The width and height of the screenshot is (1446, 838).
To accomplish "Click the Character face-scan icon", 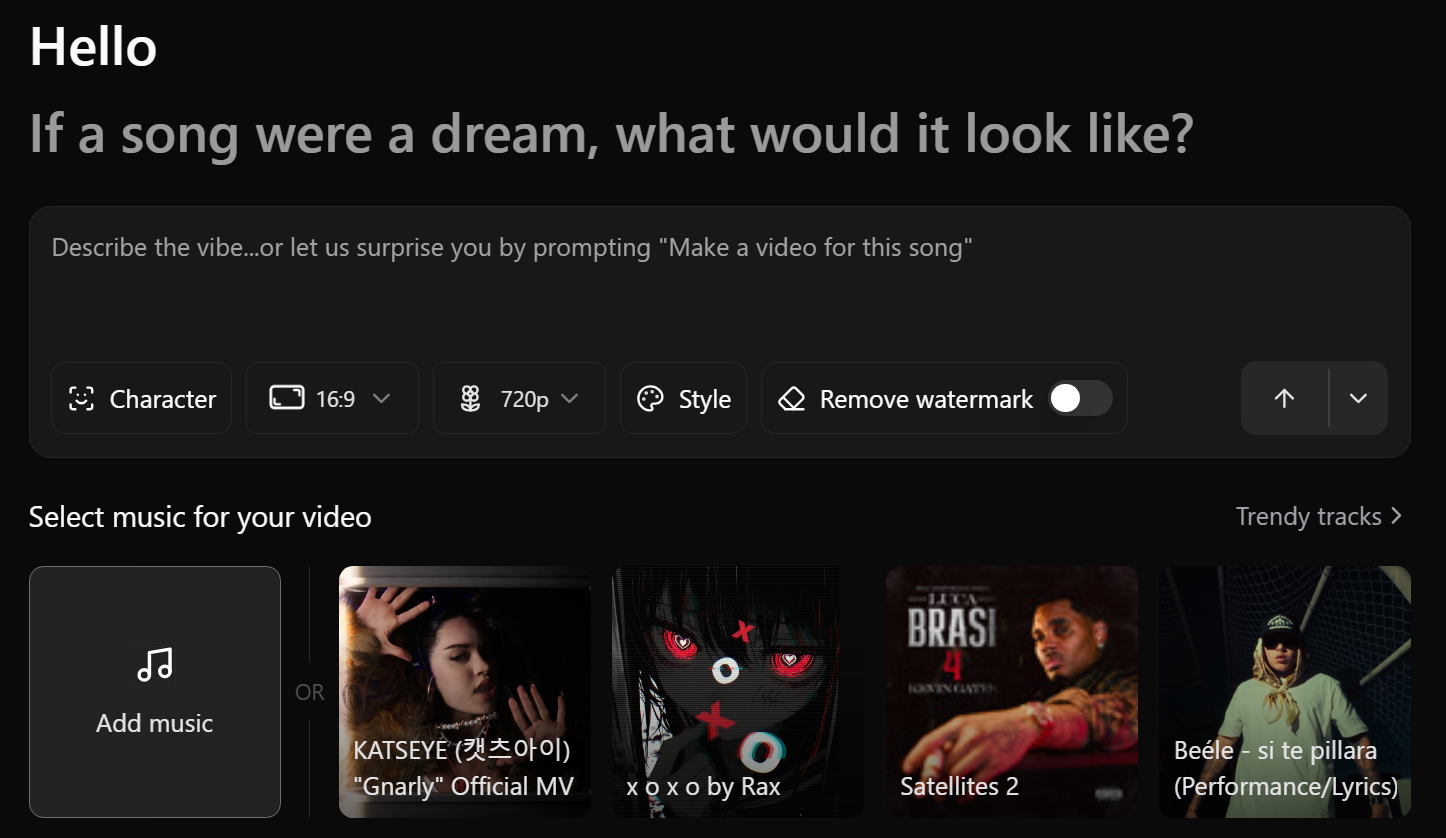I will coord(81,399).
